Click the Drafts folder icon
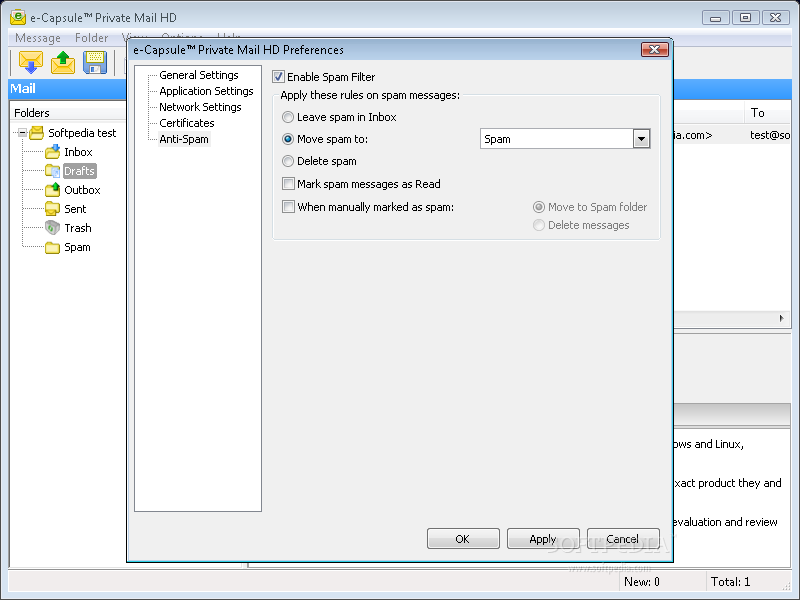 coord(53,171)
